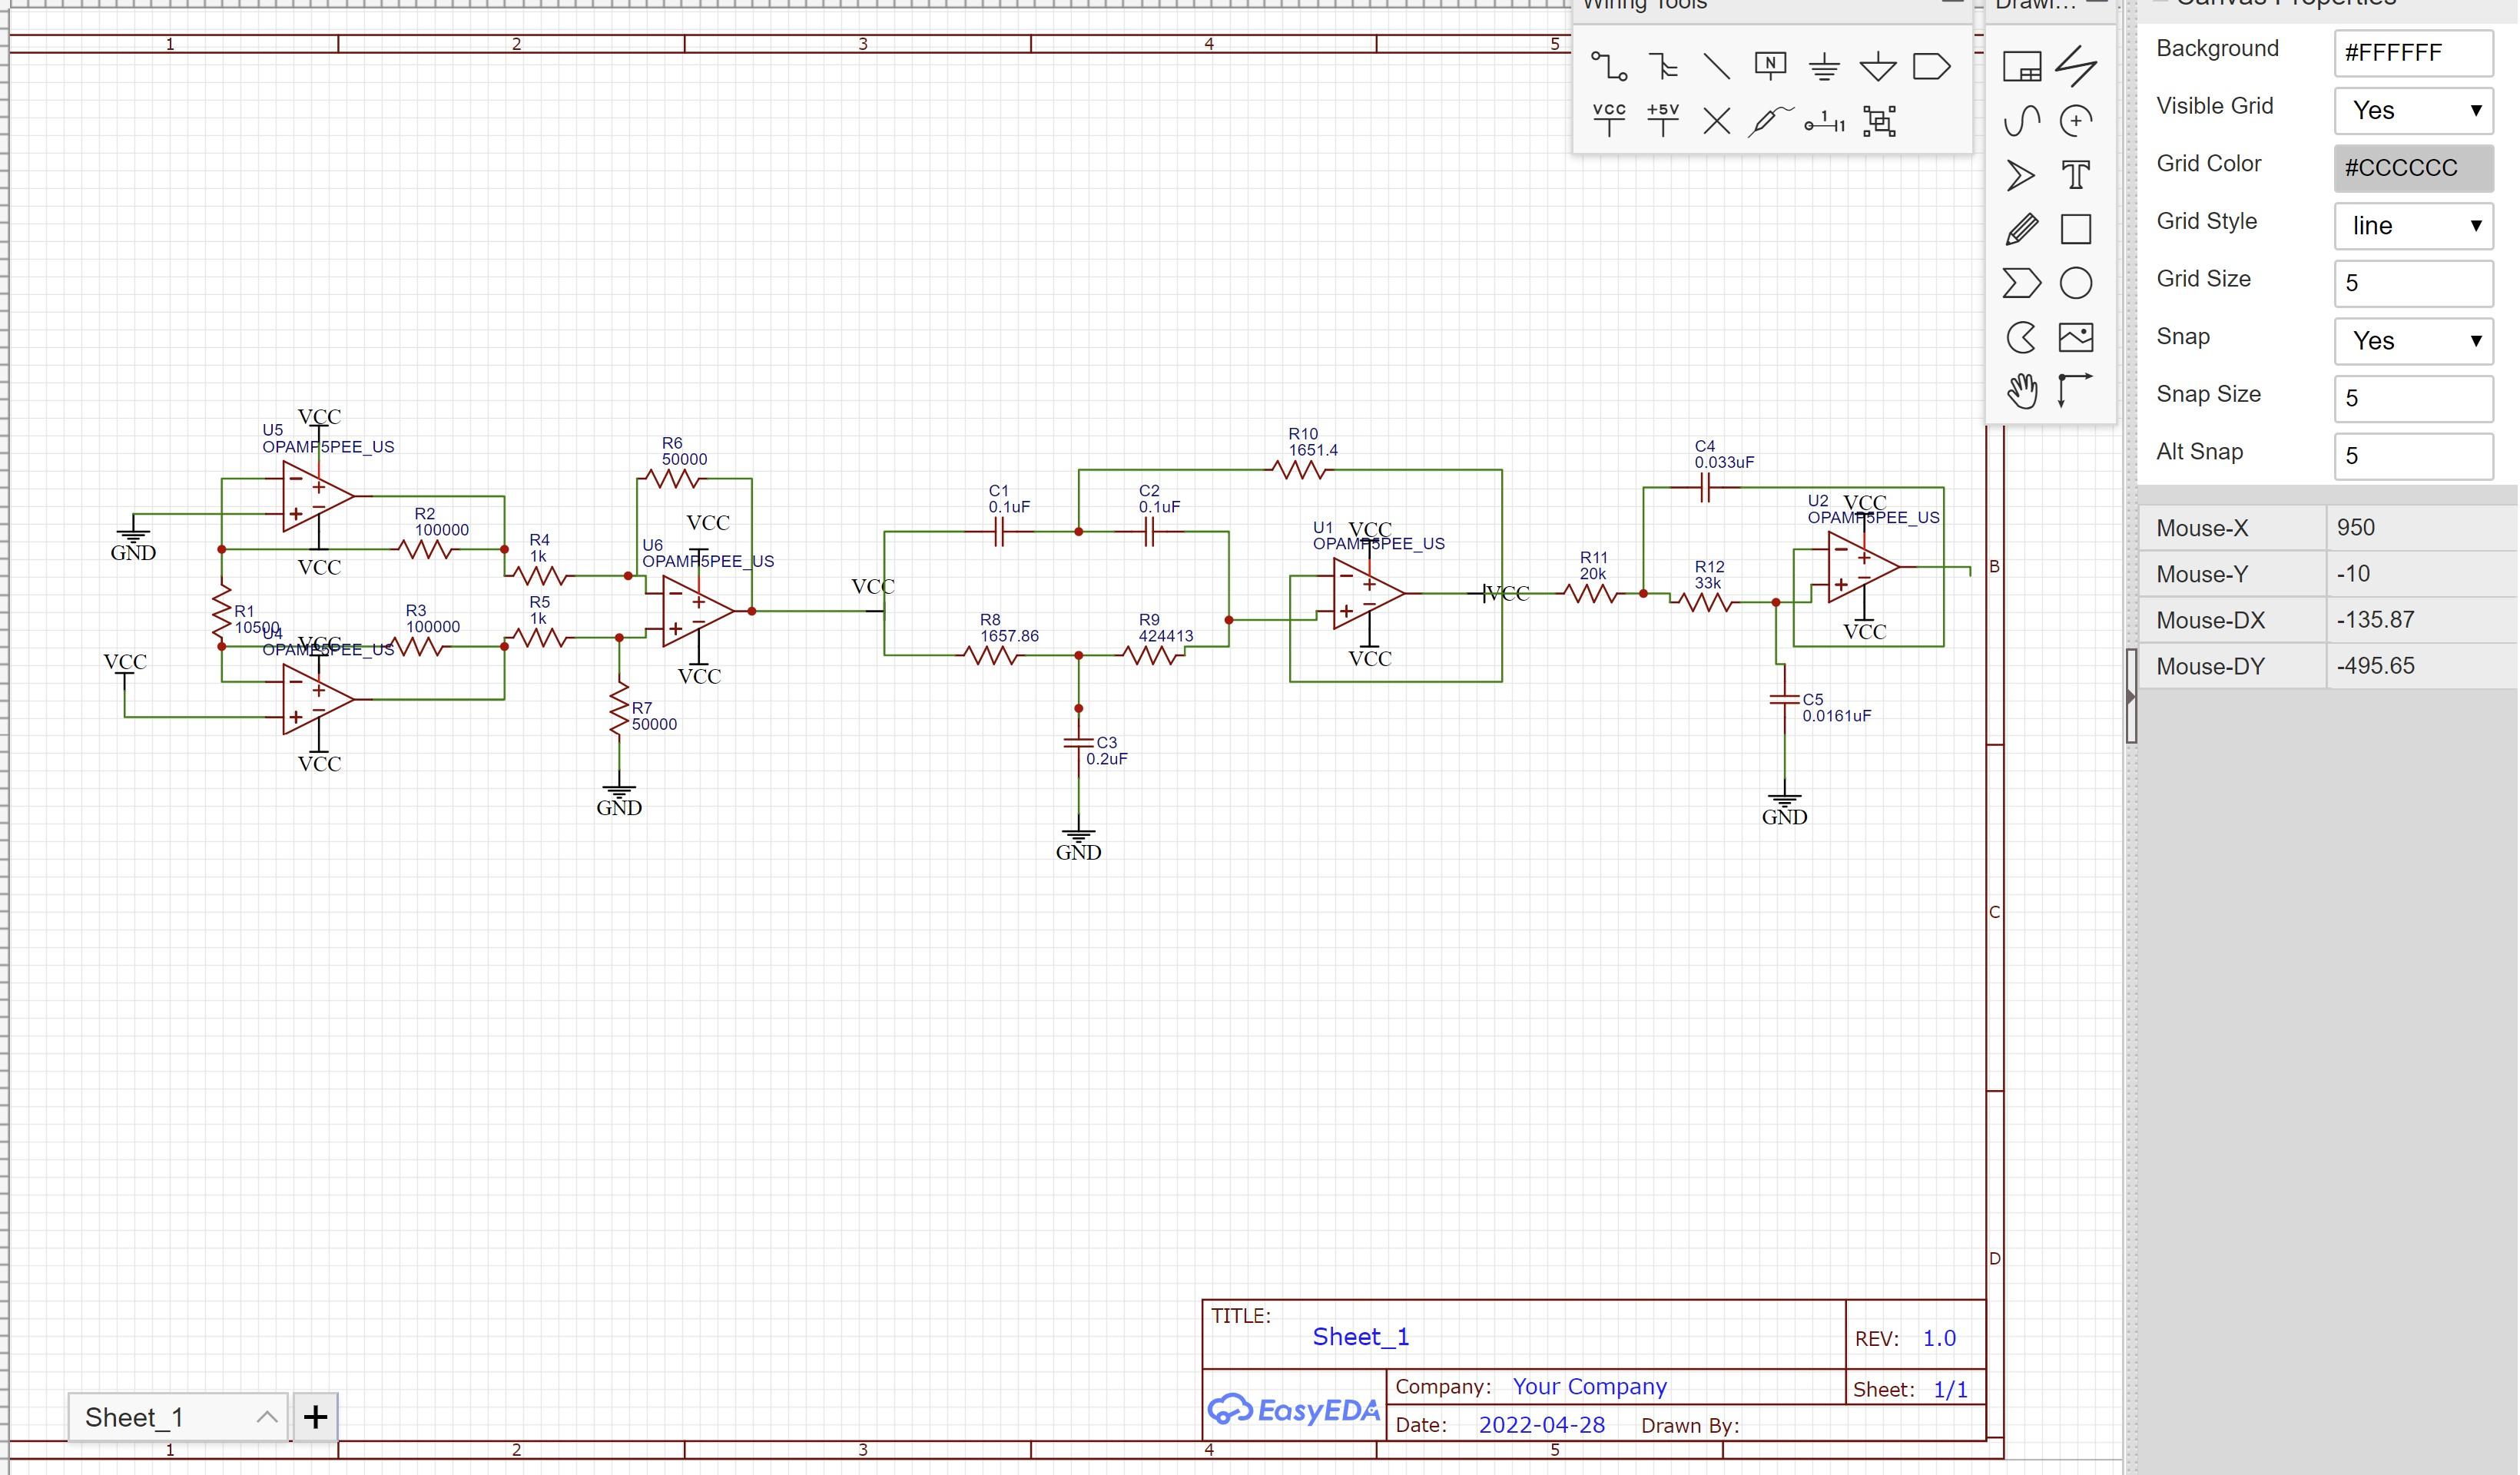
Task: Click the EasyEDA logo in title block
Action: pos(1294,1409)
